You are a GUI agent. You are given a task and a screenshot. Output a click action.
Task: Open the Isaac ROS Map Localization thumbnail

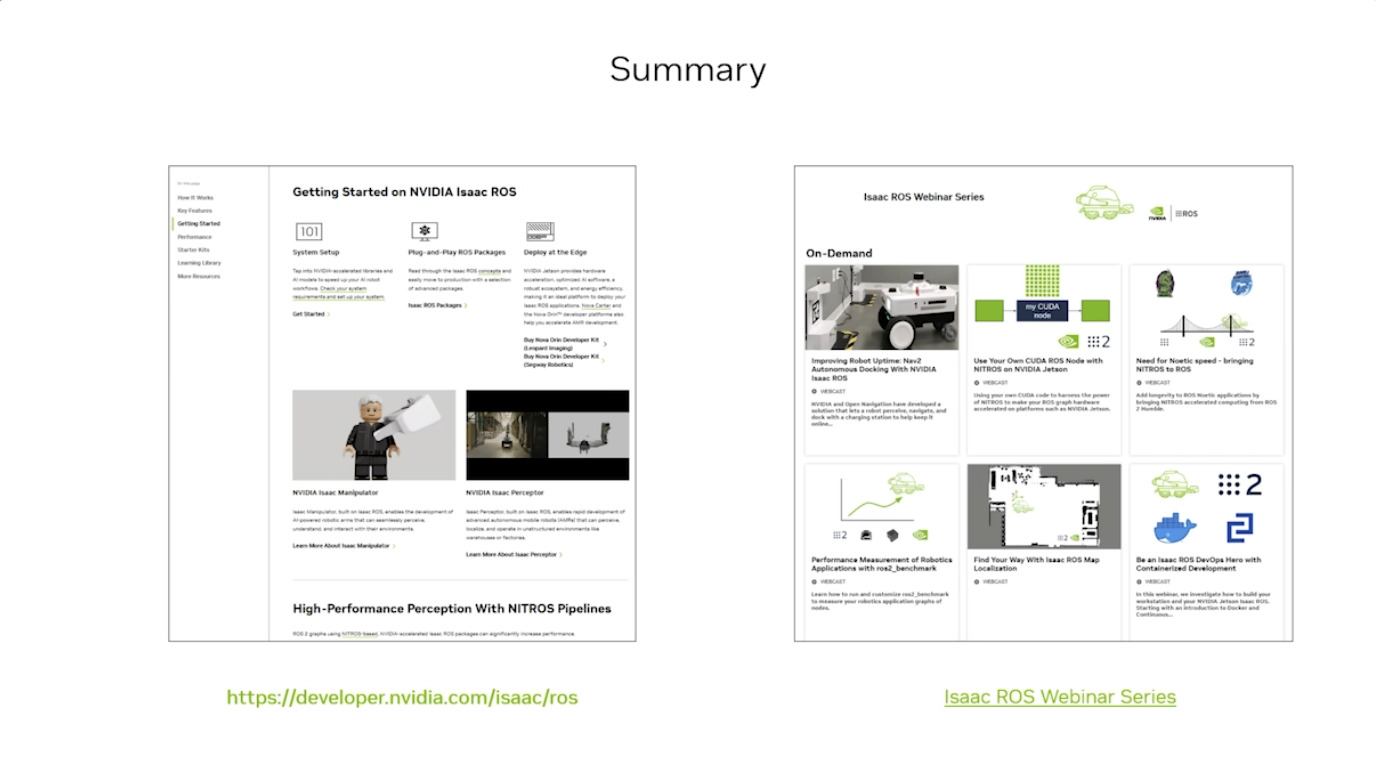point(1043,506)
